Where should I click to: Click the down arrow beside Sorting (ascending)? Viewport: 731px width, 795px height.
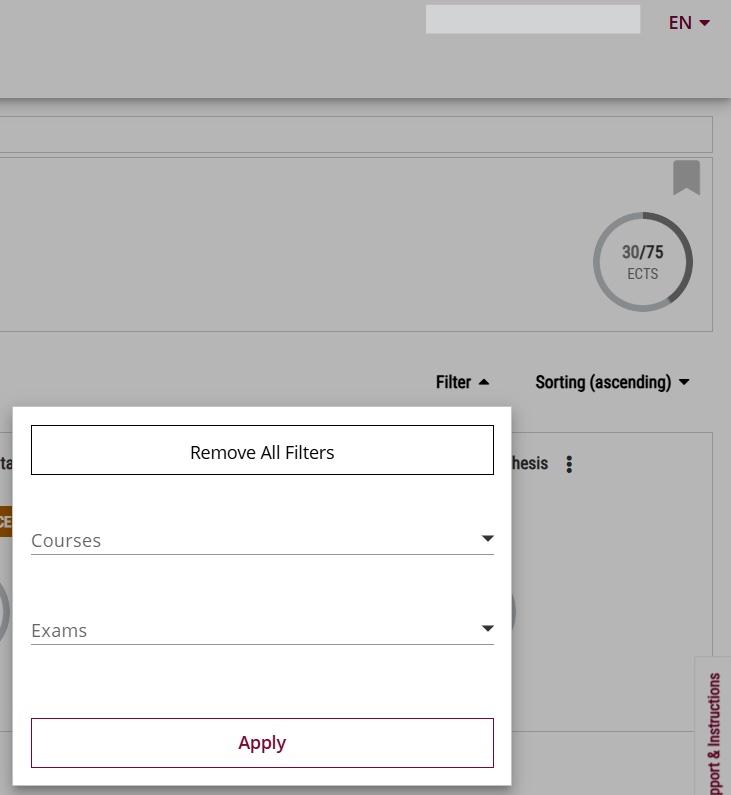[684, 382]
